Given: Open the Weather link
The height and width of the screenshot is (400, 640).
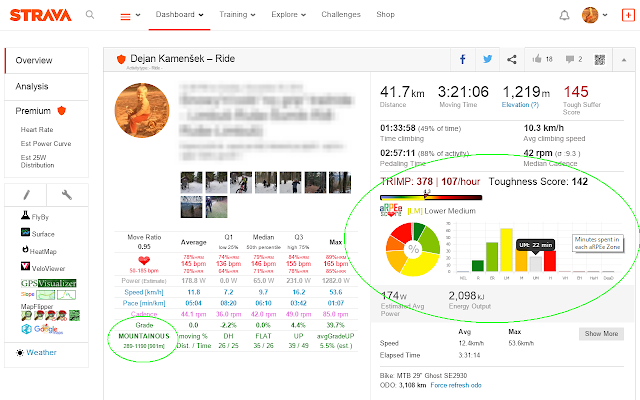Looking at the screenshot, I should (x=41, y=353).
